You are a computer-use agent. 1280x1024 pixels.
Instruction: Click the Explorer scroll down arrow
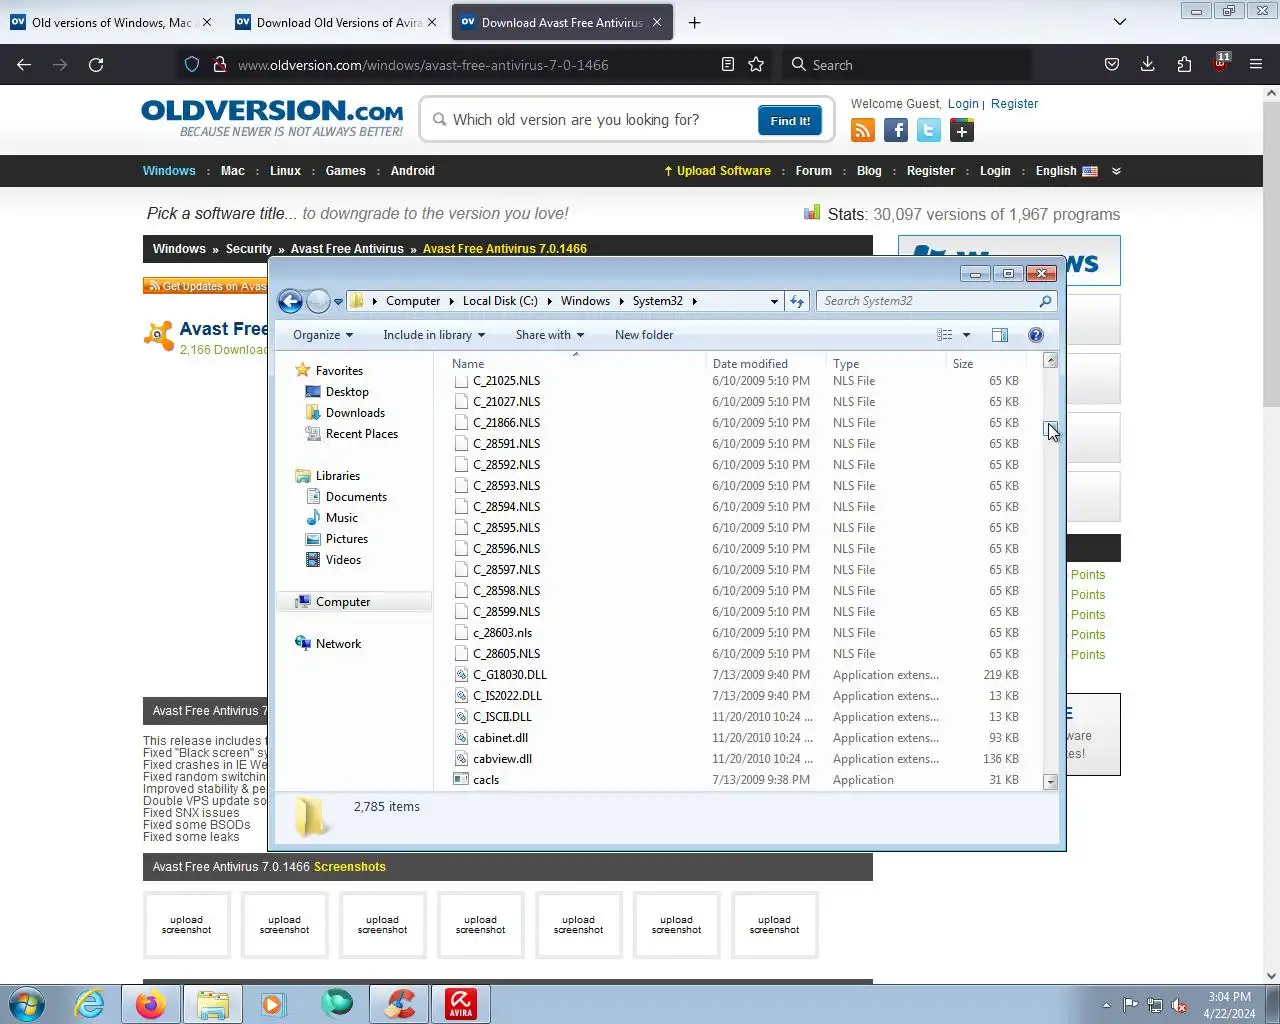click(x=1050, y=782)
